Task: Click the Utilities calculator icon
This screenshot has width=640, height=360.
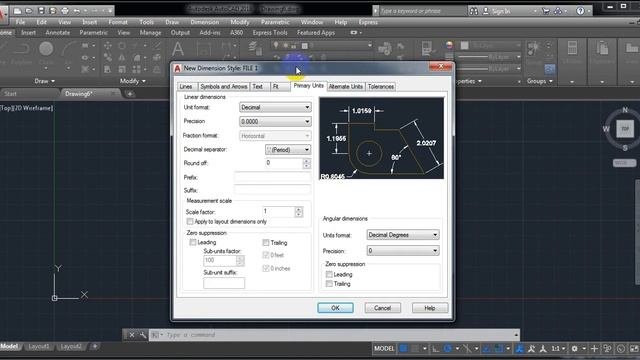Action: 572,48
